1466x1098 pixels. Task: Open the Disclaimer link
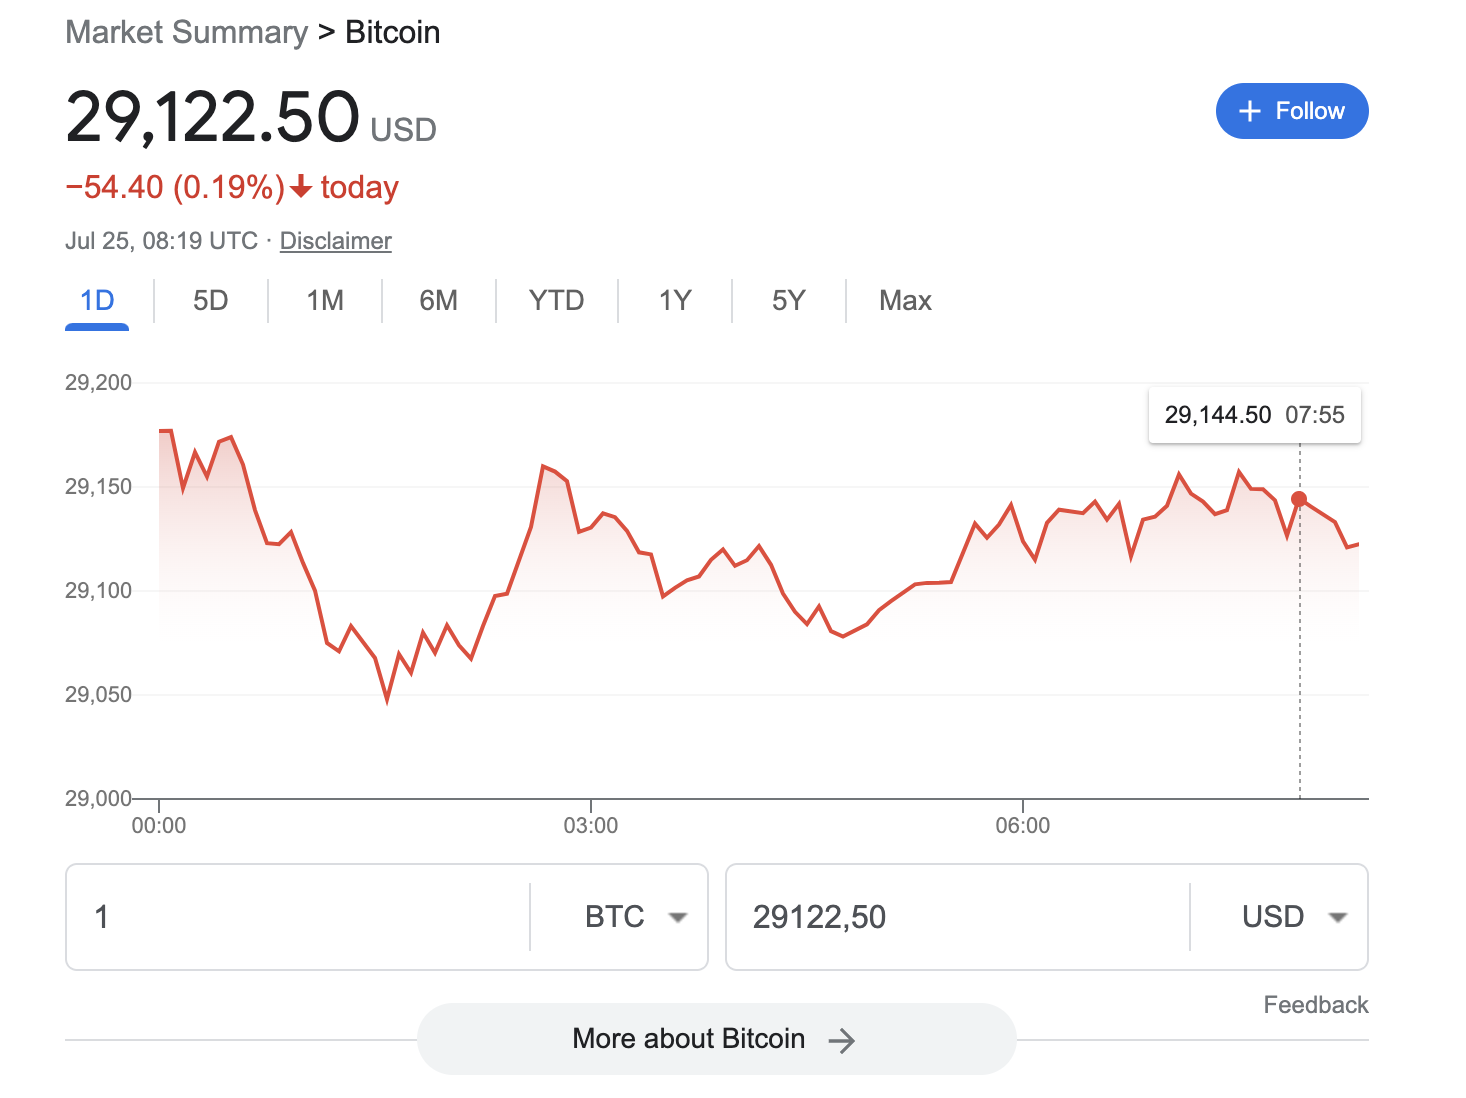click(x=335, y=241)
